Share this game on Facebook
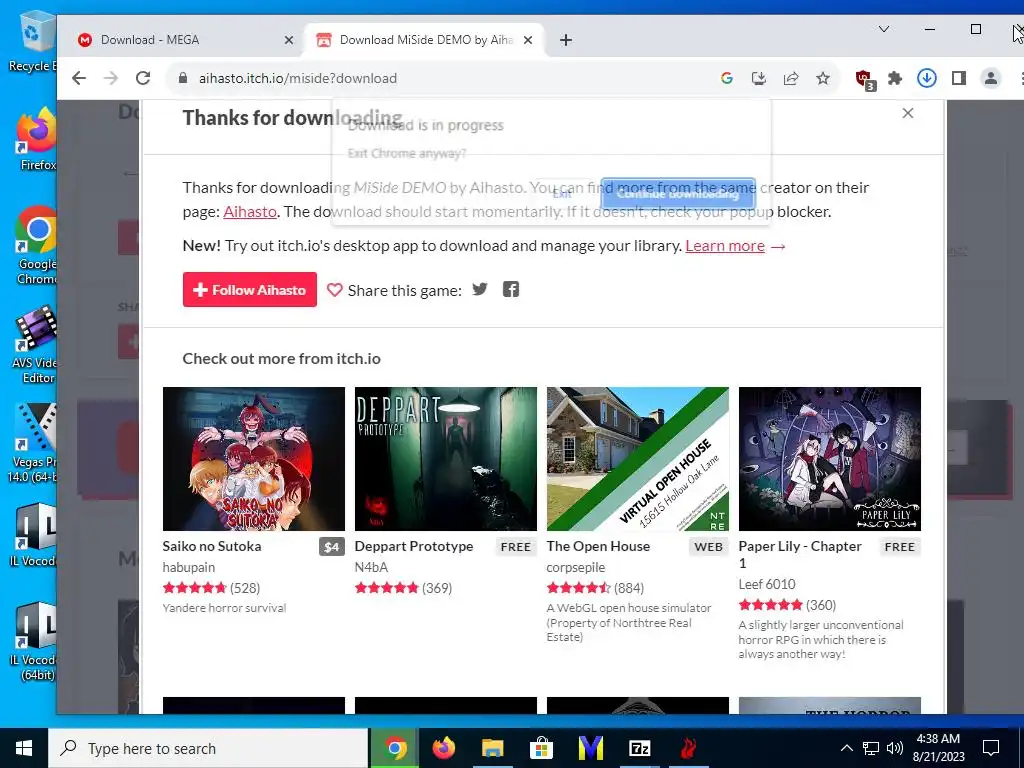 coord(511,289)
